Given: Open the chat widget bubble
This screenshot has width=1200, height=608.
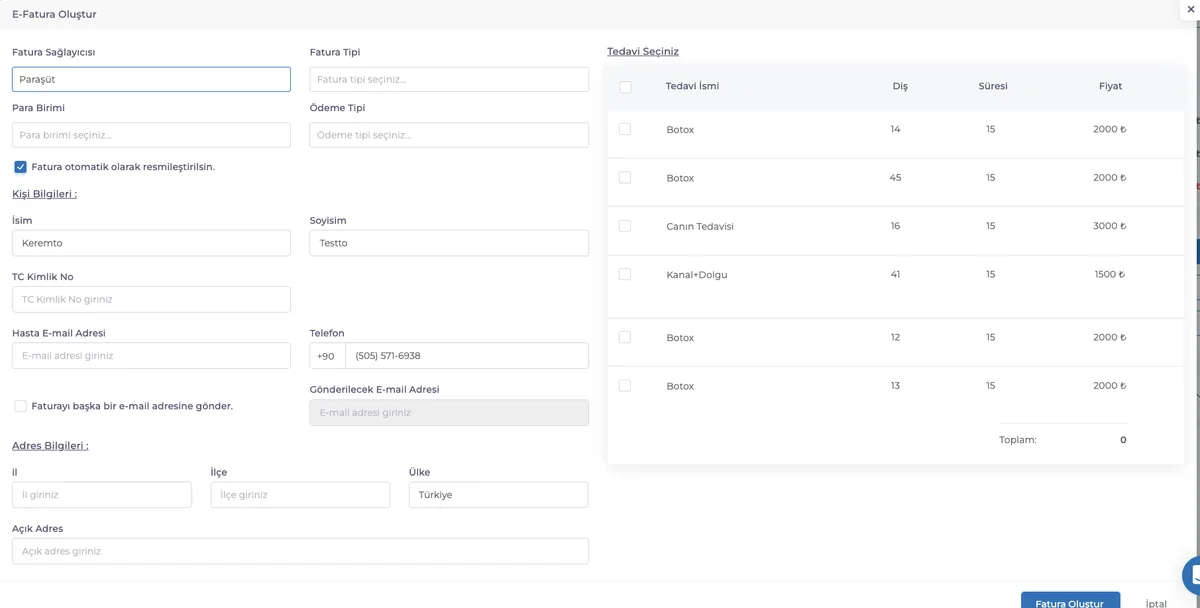Looking at the screenshot, I should (x=1191, y=577).
